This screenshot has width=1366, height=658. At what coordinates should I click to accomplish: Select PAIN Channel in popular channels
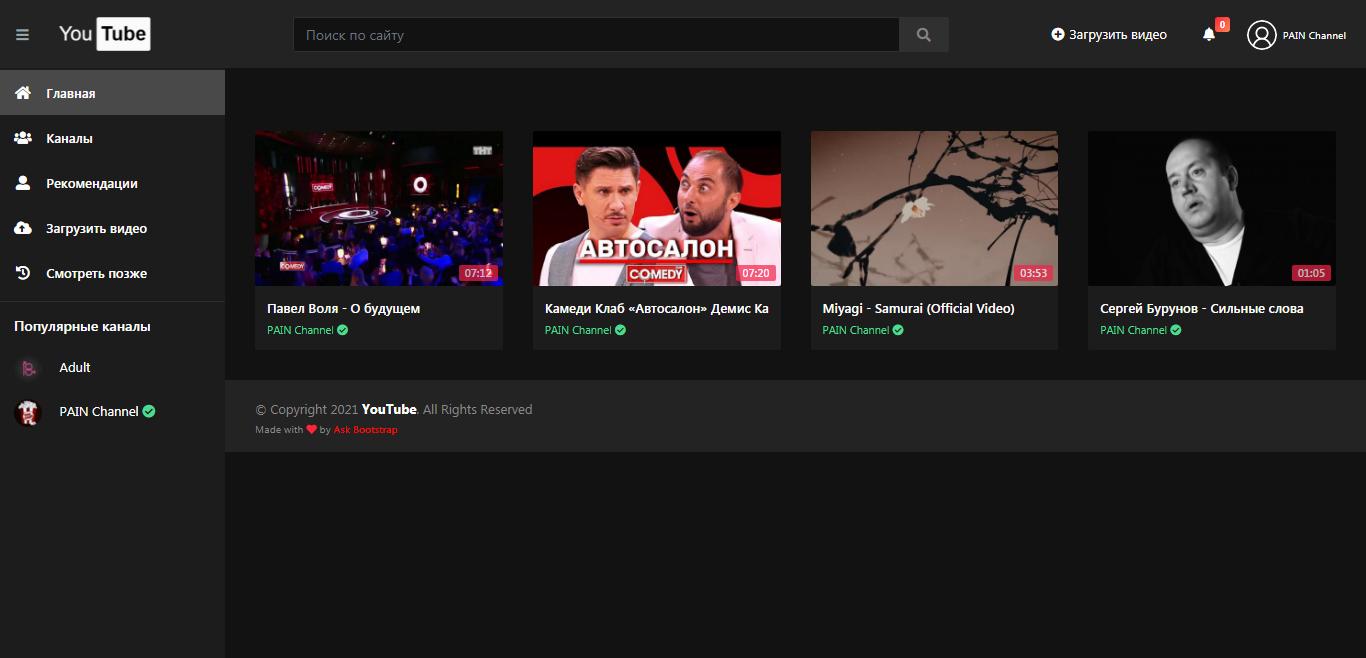[x=99, y=411]
